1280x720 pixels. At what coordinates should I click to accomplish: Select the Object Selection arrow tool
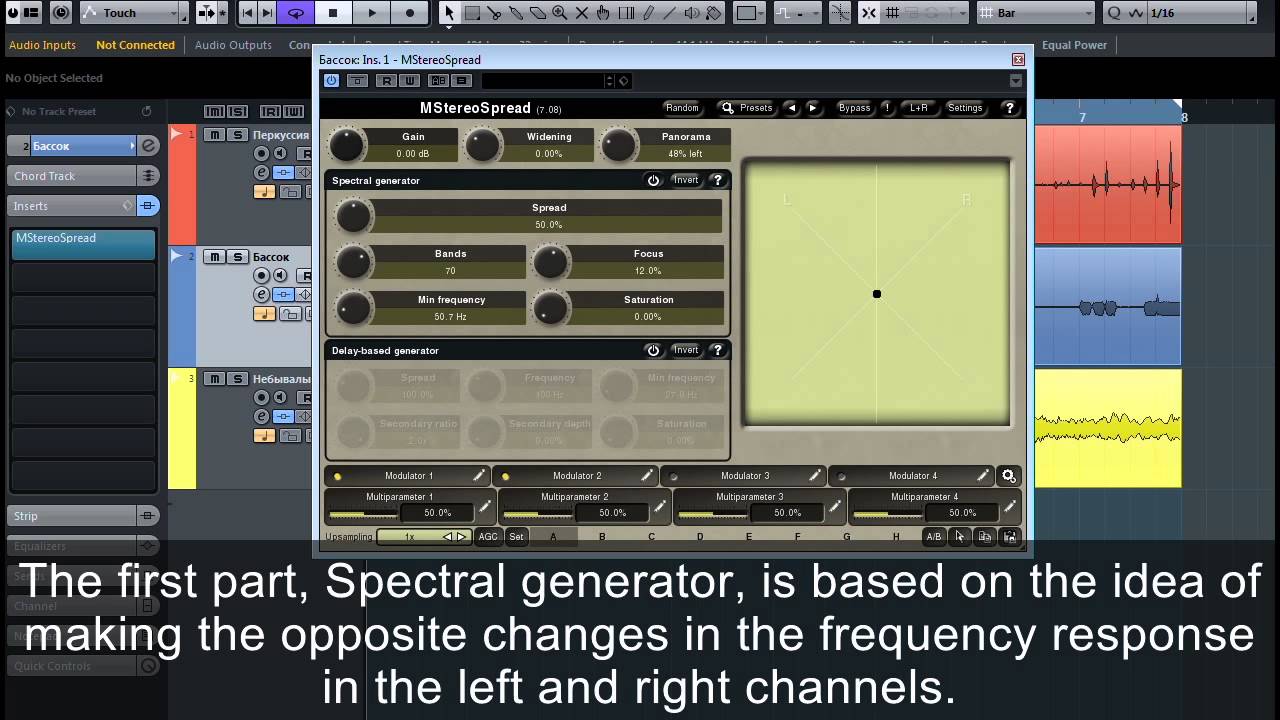click(449, 13)
